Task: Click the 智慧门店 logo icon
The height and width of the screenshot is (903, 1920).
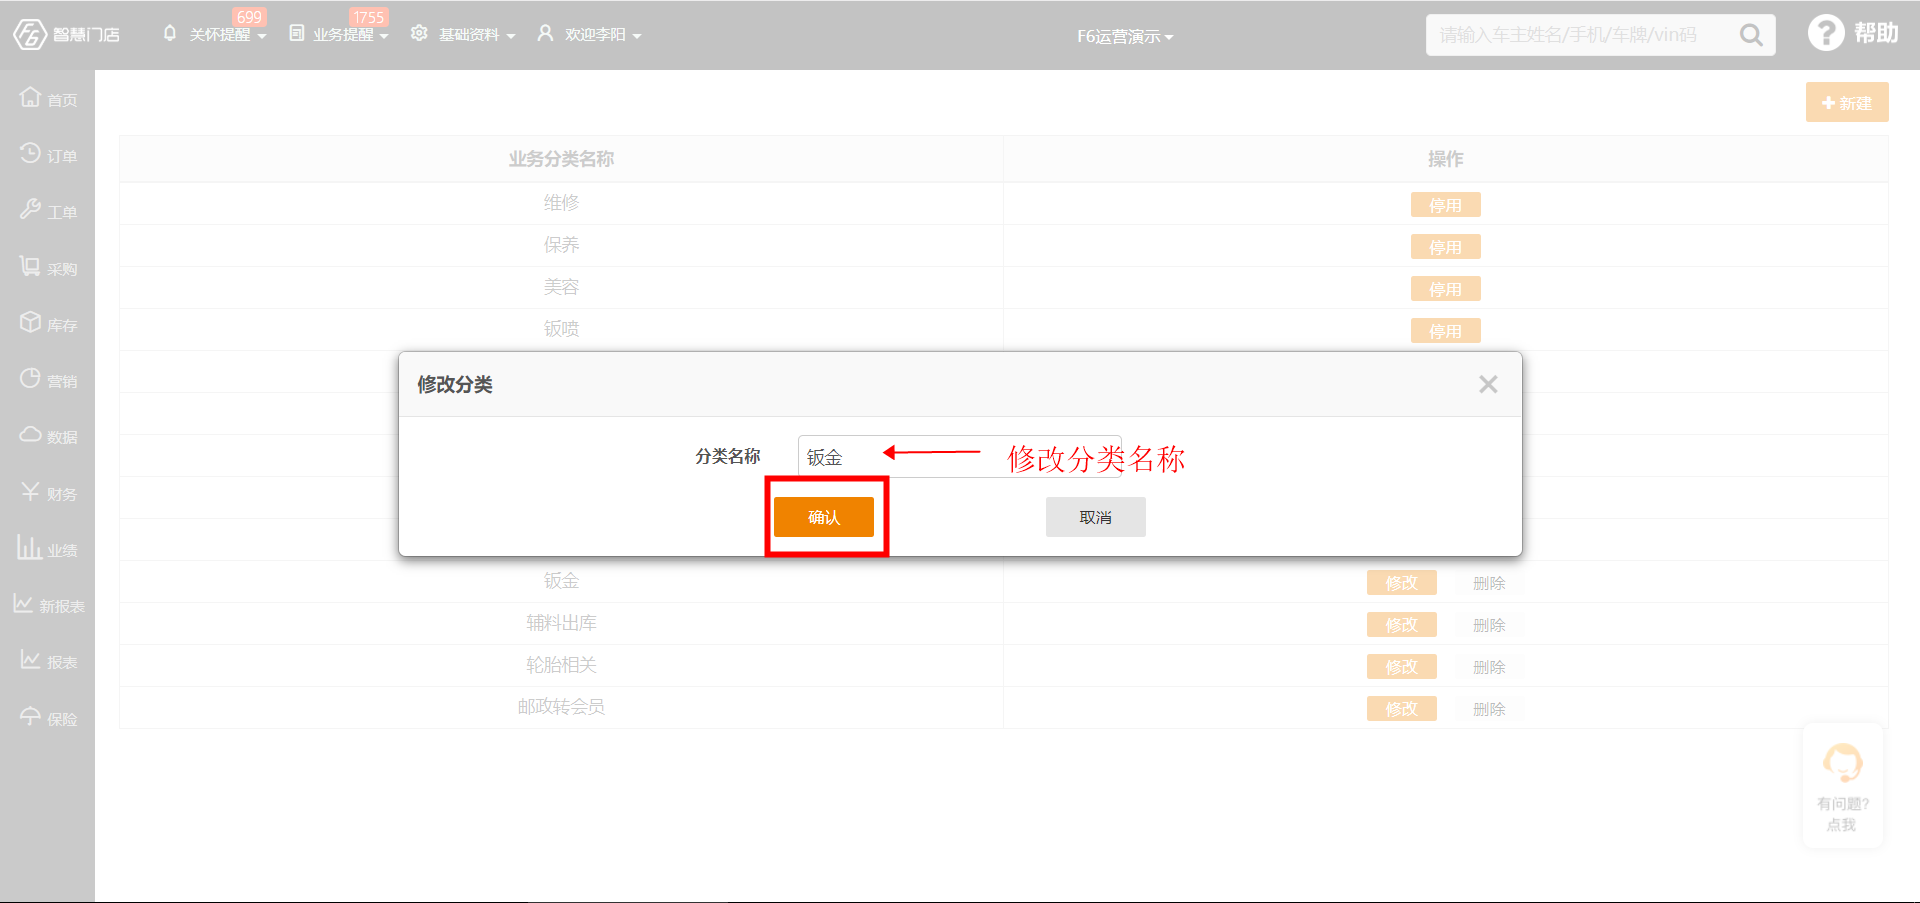Action: click(x=30, y=34)
